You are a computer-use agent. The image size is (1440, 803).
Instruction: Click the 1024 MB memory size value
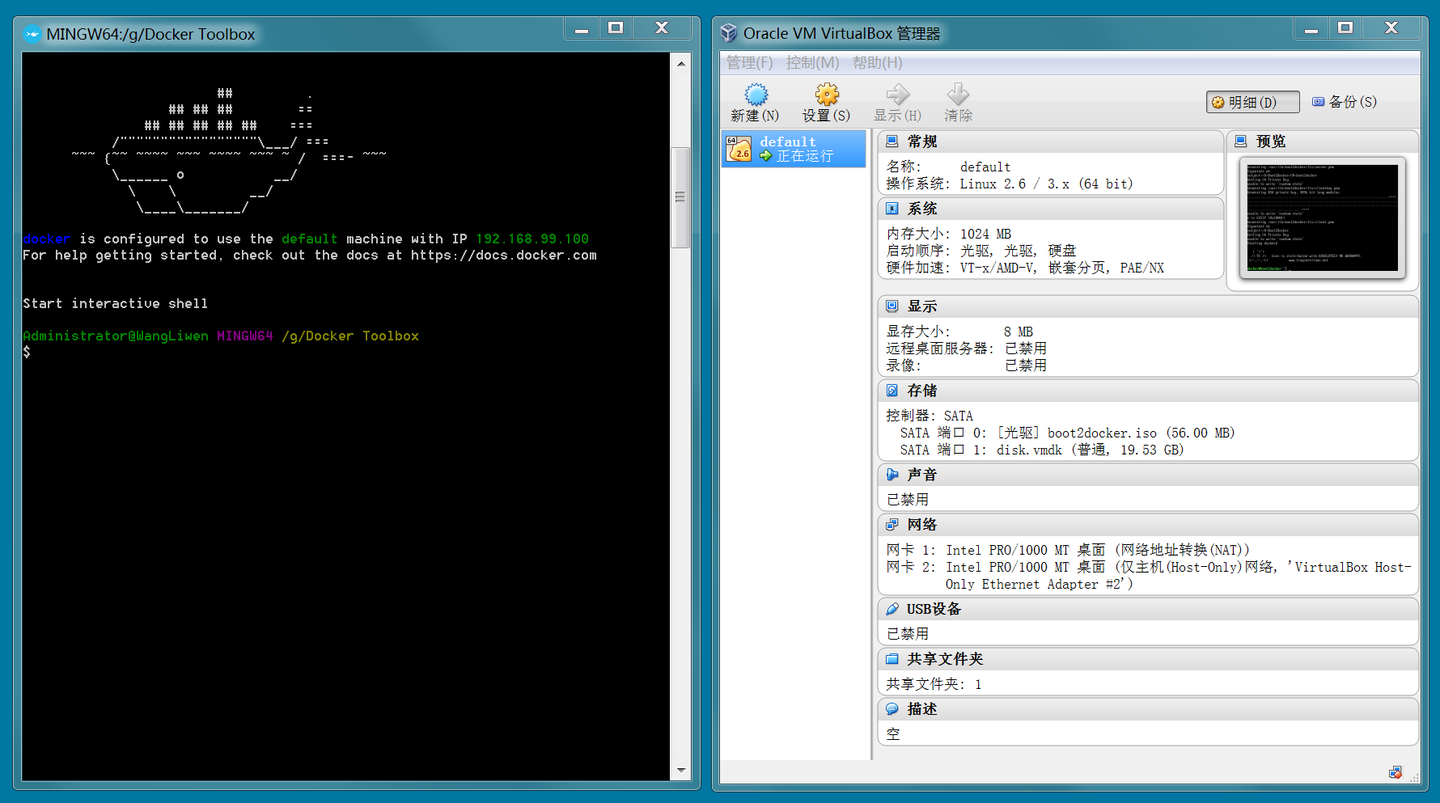985,234
